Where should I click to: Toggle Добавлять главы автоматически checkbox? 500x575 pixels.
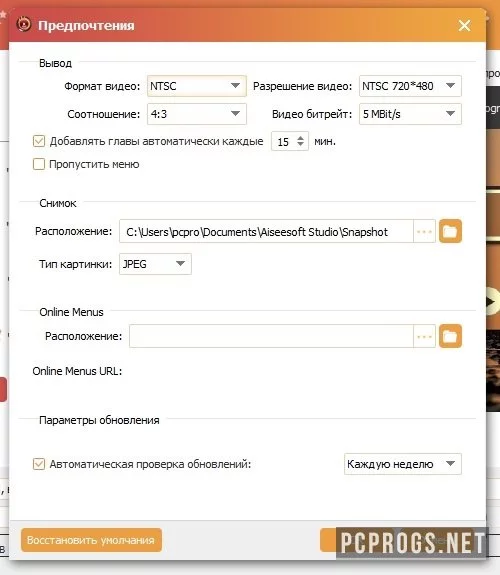39,141
